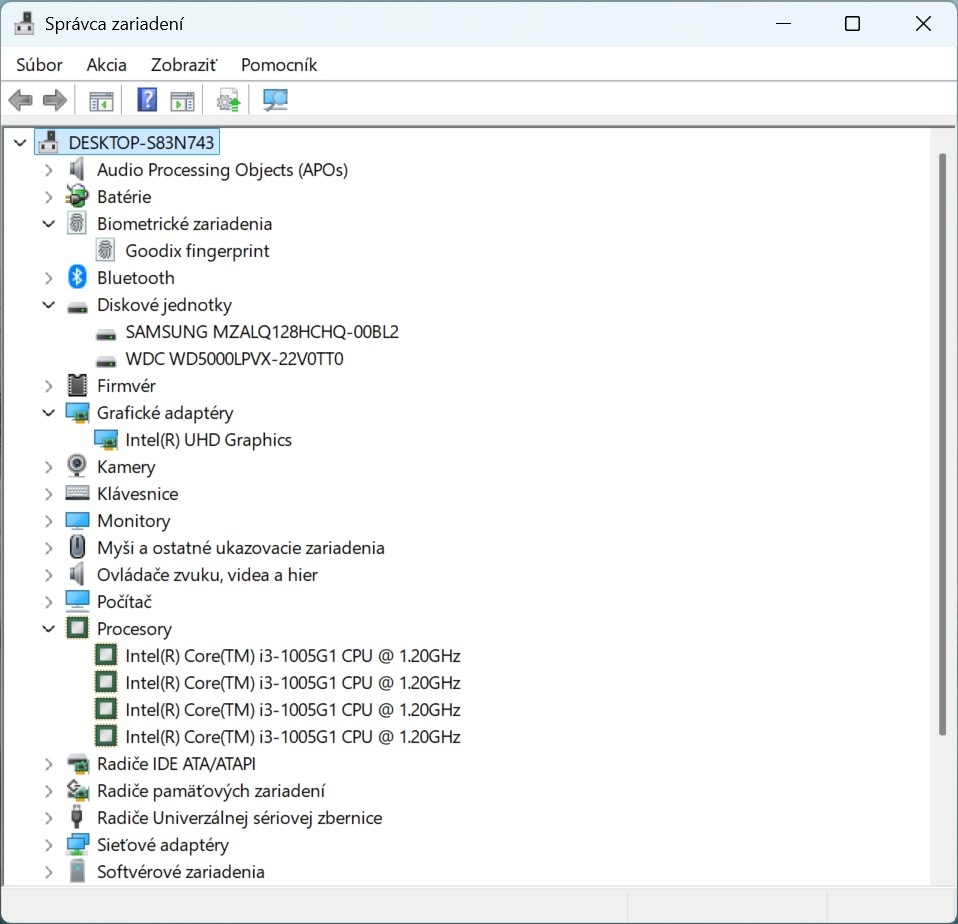Click the Back arrow toolbar icon
The image size is (958, 924).
(x=20, y=100)
